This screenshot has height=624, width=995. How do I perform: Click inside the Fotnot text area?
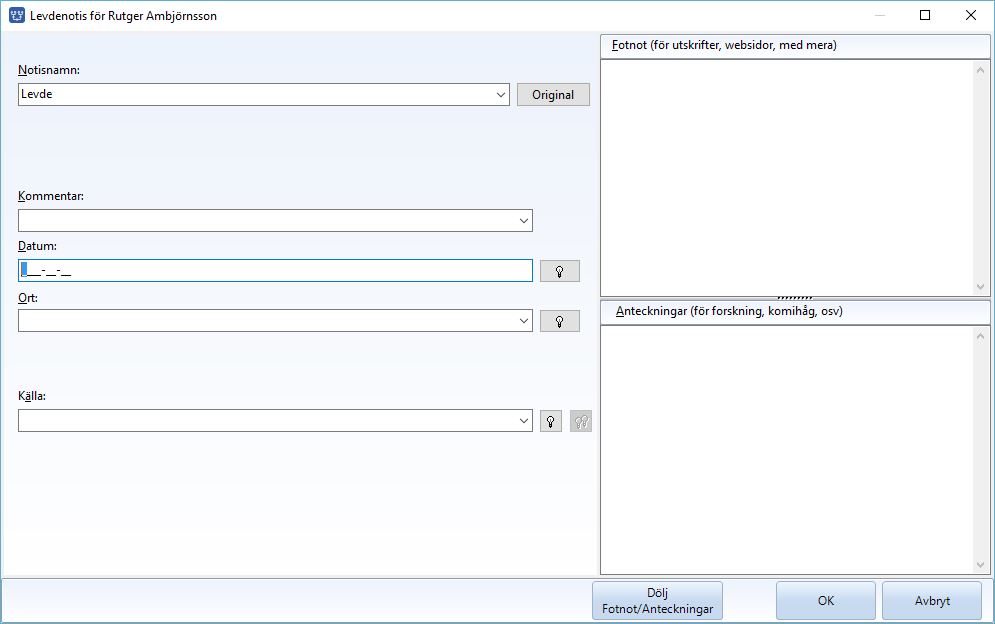point(787,178)
